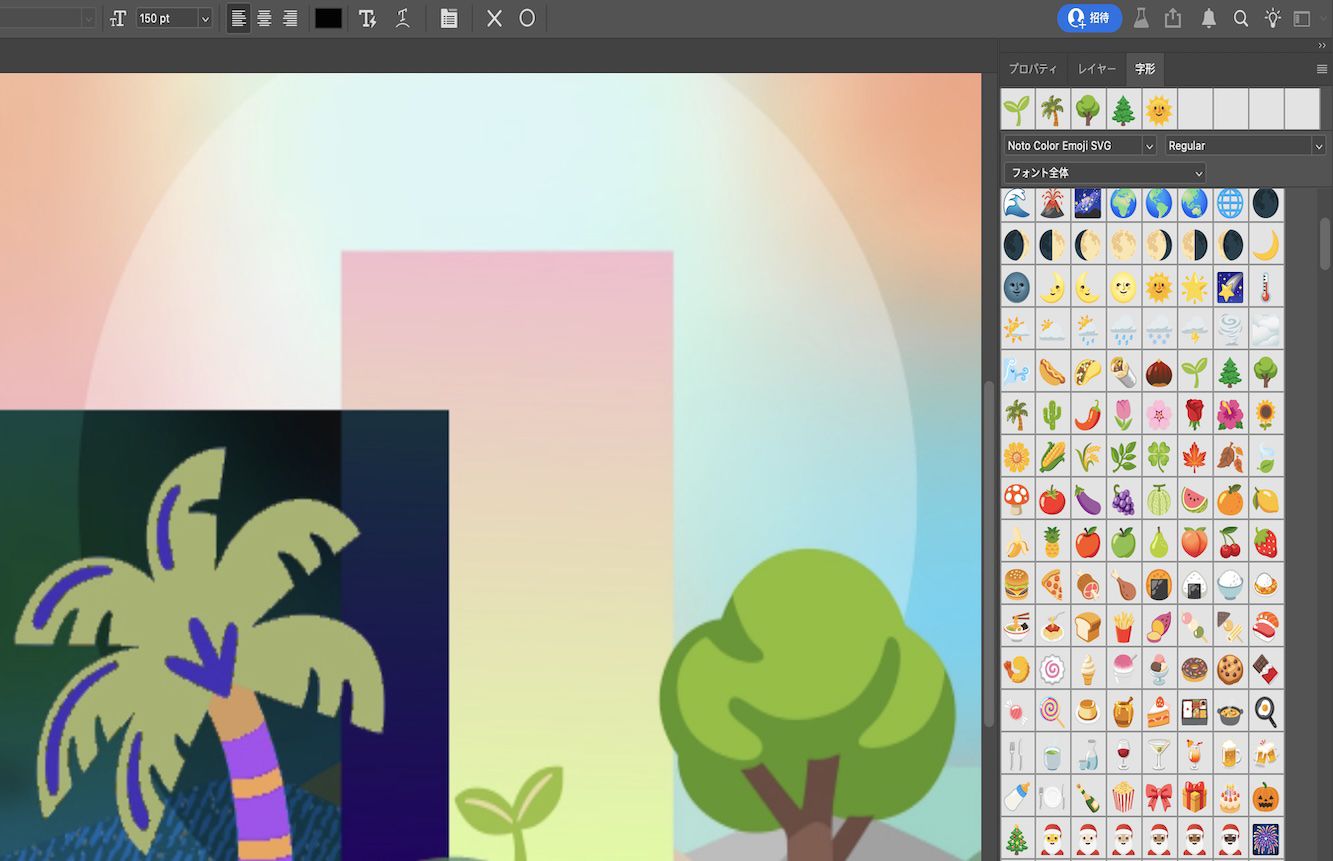The image size is (1333, 861).
Task: Insert the volcano emoji glyph
Action: (x=1052, y=203)
